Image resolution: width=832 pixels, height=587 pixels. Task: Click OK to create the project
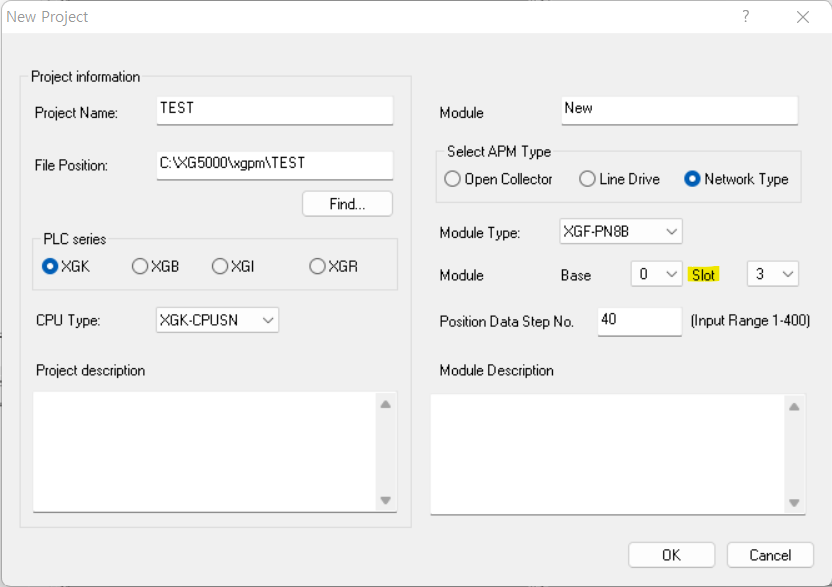(x=671, y=554)
